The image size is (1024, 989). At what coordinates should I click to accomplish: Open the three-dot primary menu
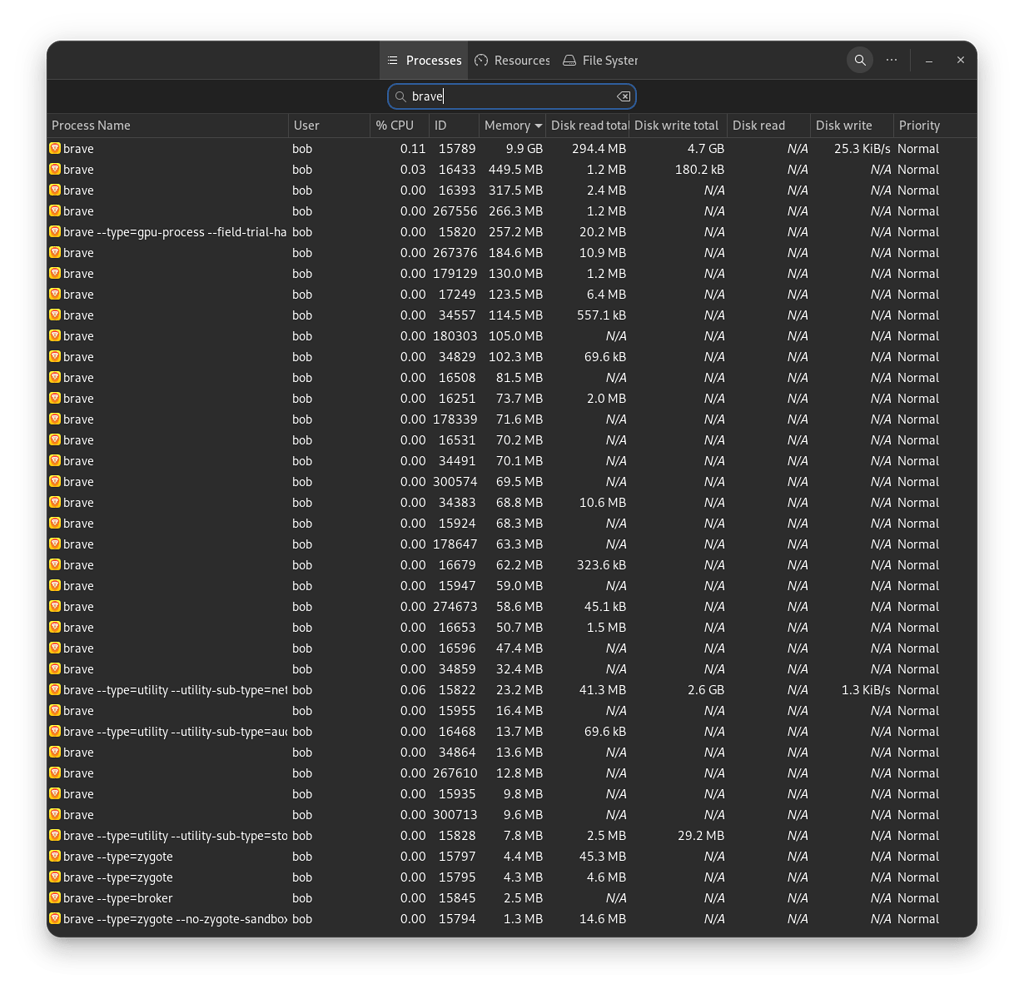(891, 60)
